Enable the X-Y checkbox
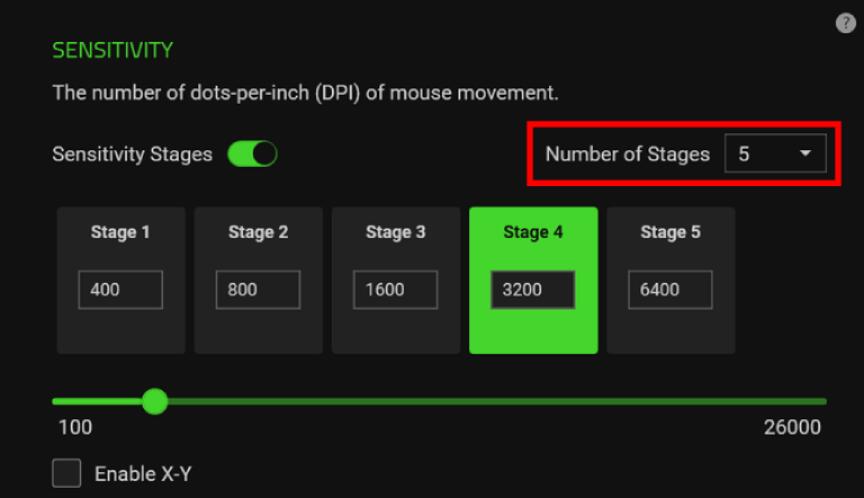 66,473
